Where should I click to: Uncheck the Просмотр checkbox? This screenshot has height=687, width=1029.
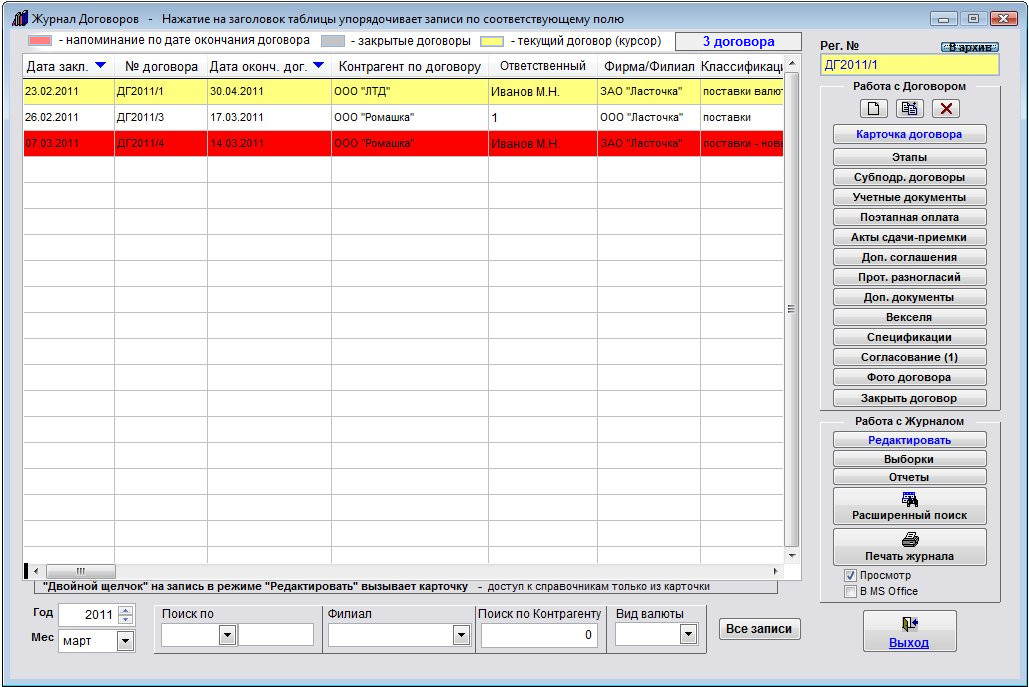point(850,576)
